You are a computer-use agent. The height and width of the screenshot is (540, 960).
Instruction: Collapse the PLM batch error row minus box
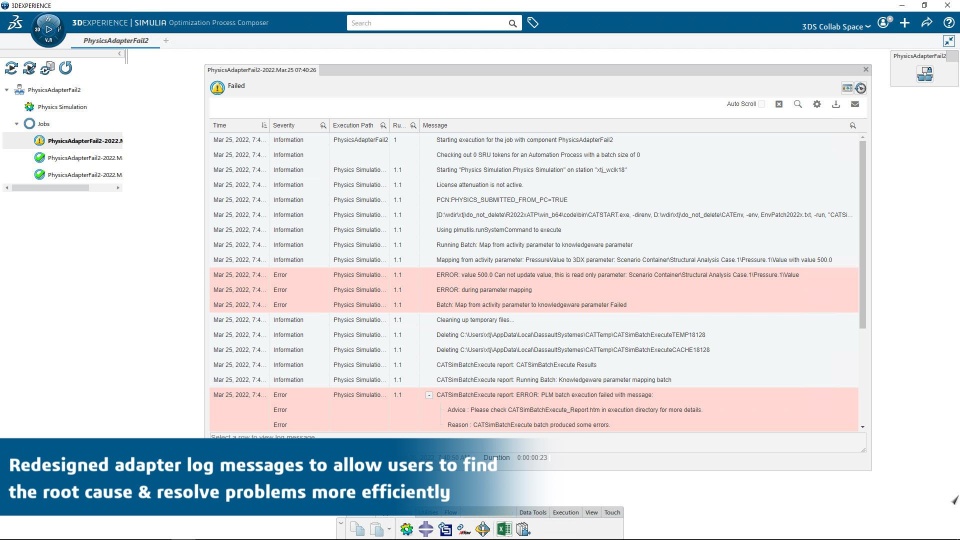[x=429, y=396]
